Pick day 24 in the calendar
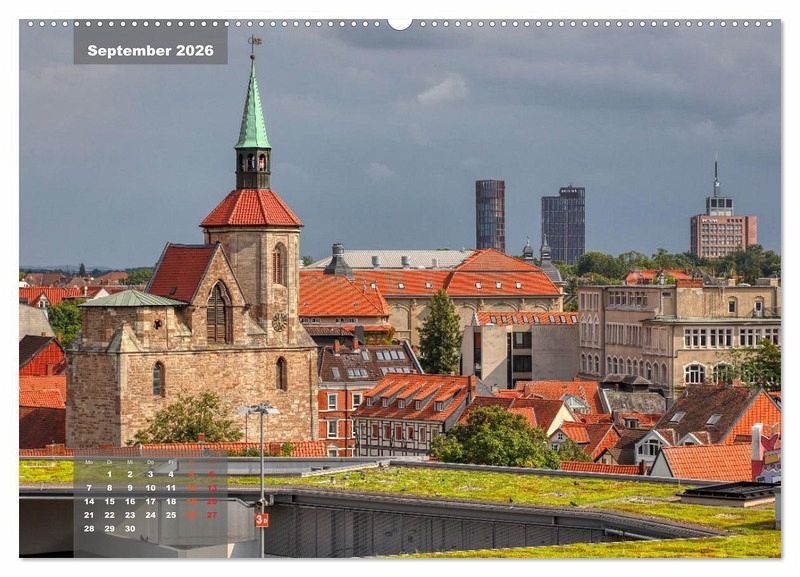 pos(150,515)
